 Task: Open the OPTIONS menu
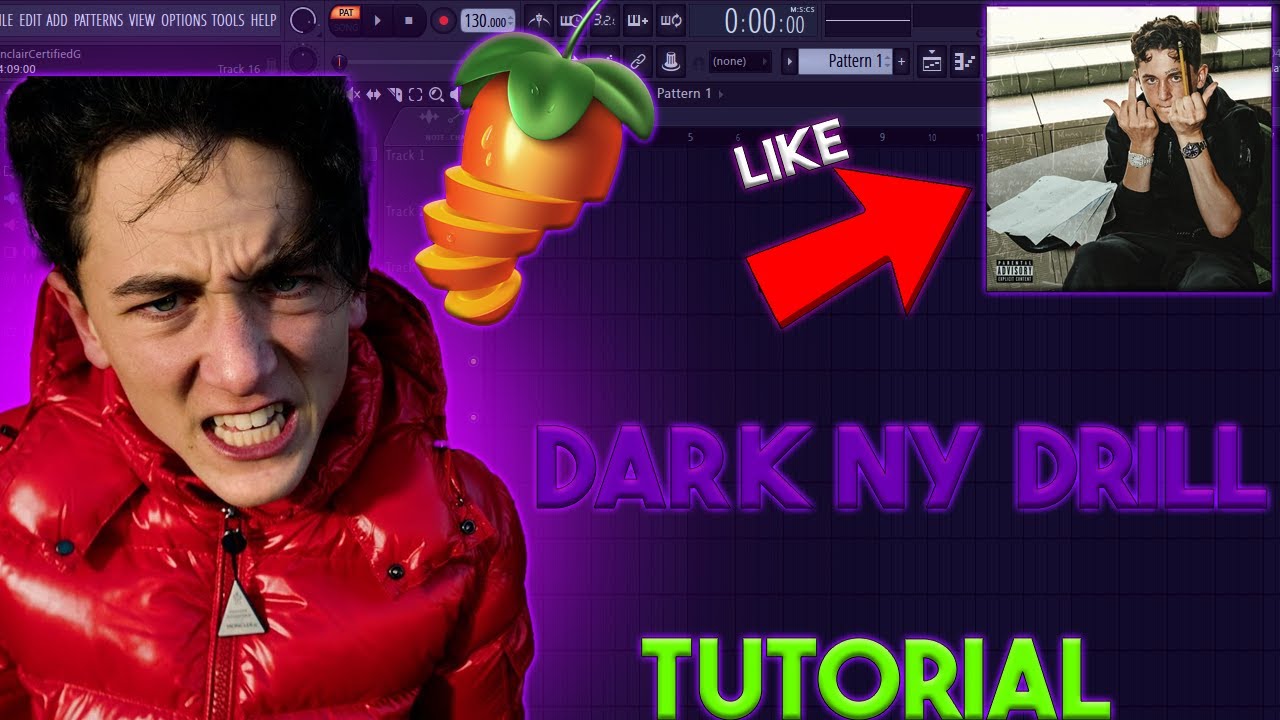point(184,20)
